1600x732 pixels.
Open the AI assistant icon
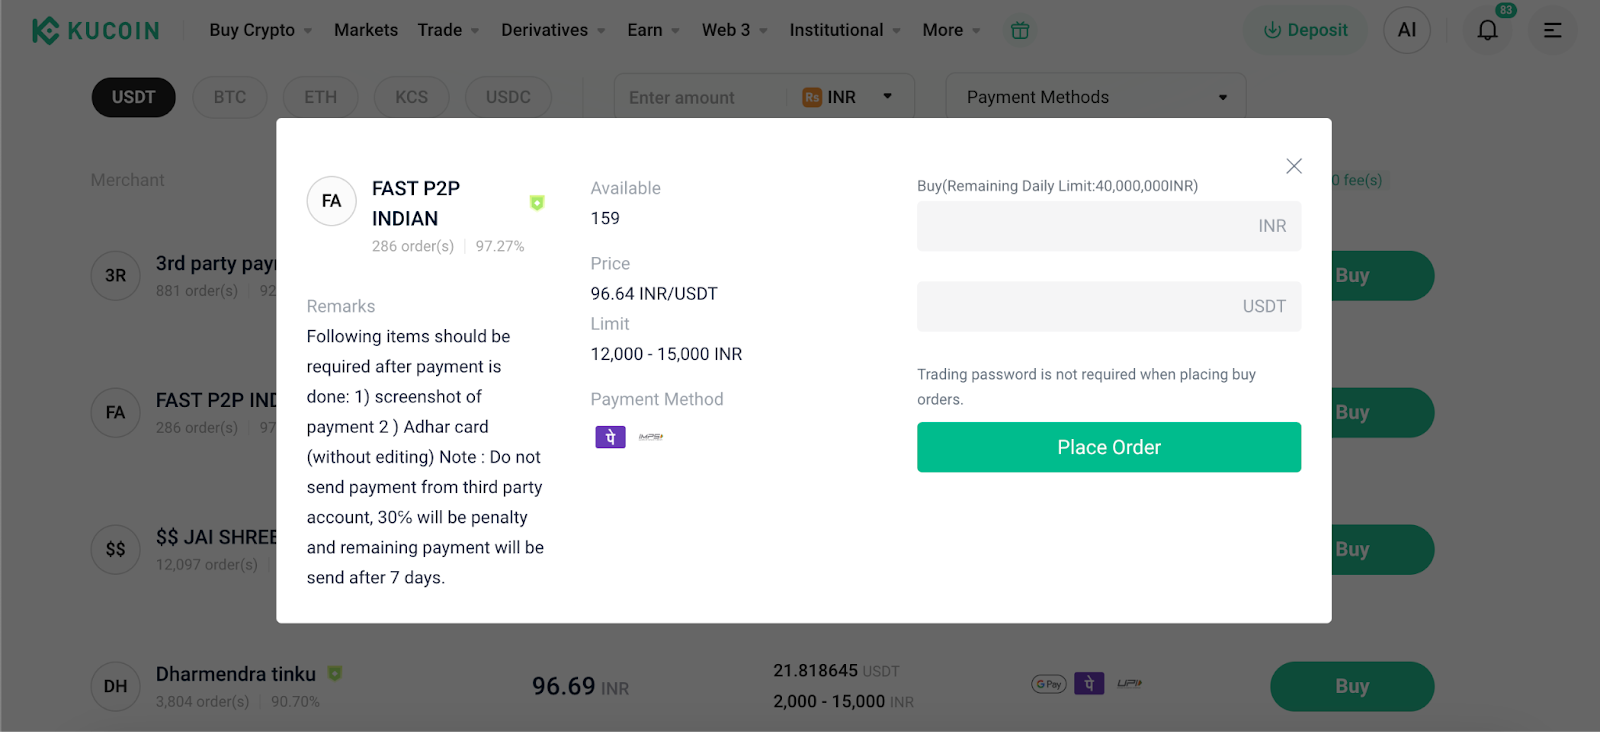pyautogui.click(x=1406, y=30)
